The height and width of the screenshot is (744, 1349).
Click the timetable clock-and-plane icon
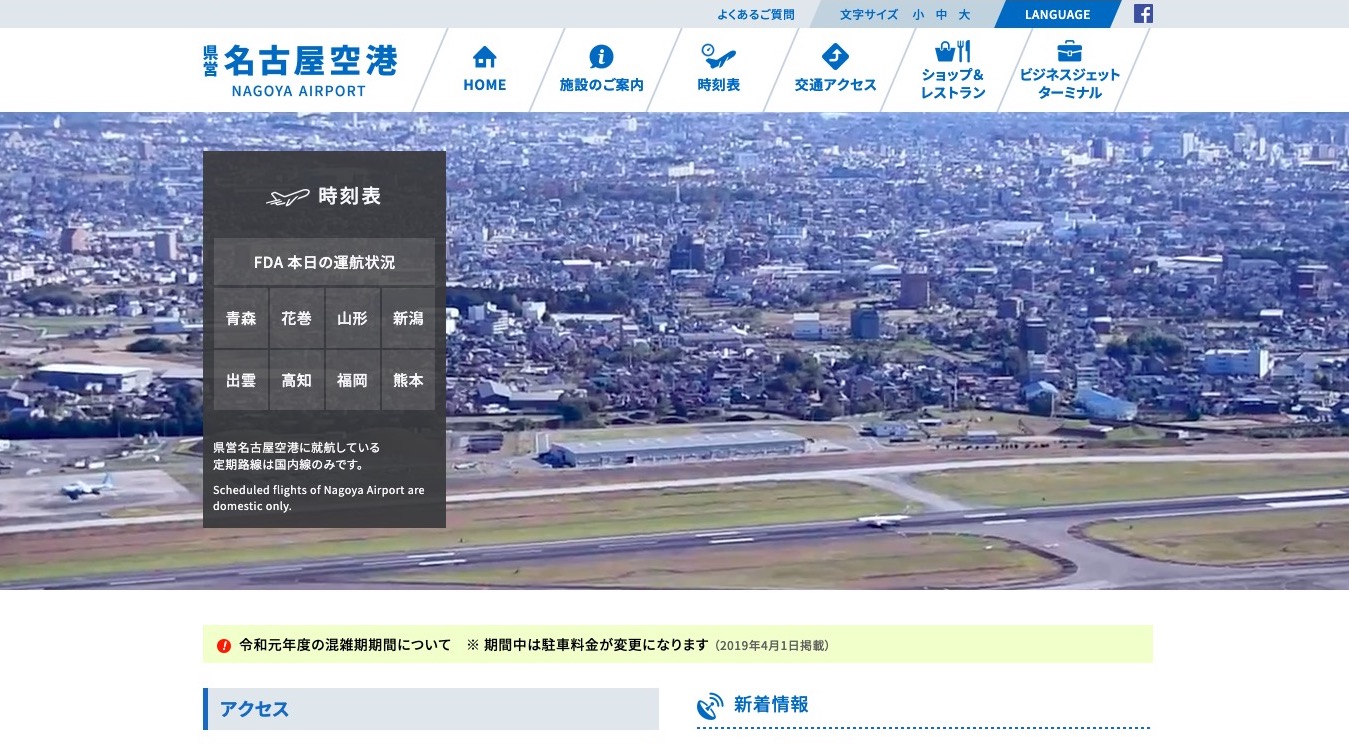[718, 55]
